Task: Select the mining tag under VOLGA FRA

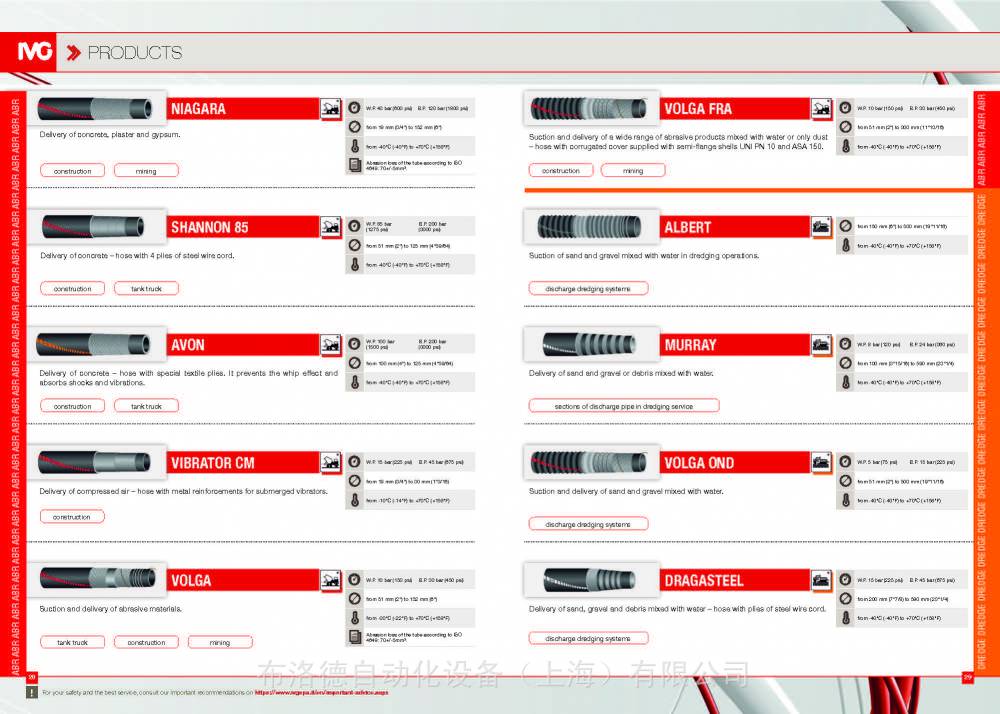Action: point(633,171)
